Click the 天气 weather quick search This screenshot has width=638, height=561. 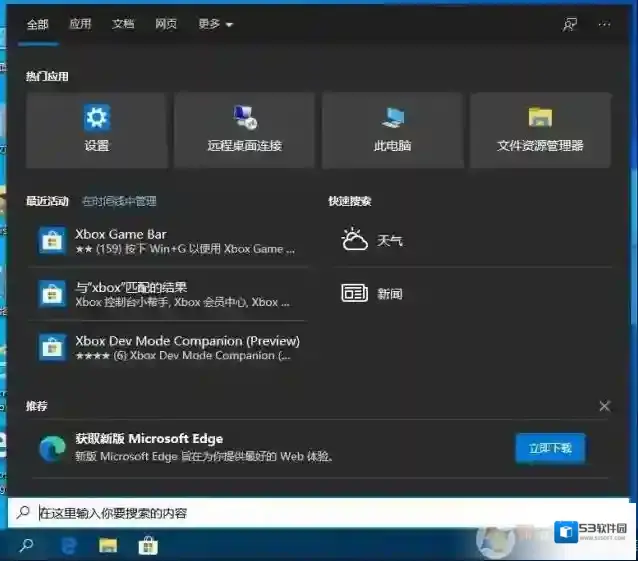coord(372,241)
